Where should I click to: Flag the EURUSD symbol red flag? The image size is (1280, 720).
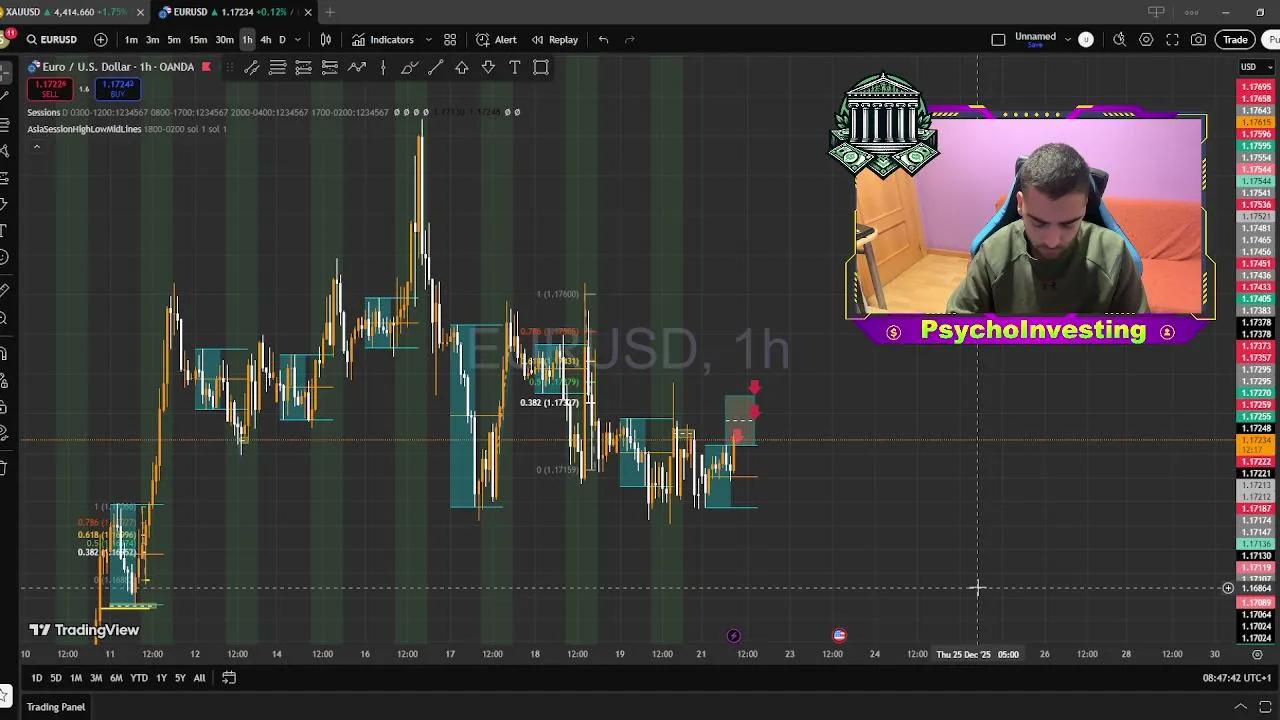pyautogui.click(x=206, y=67)
